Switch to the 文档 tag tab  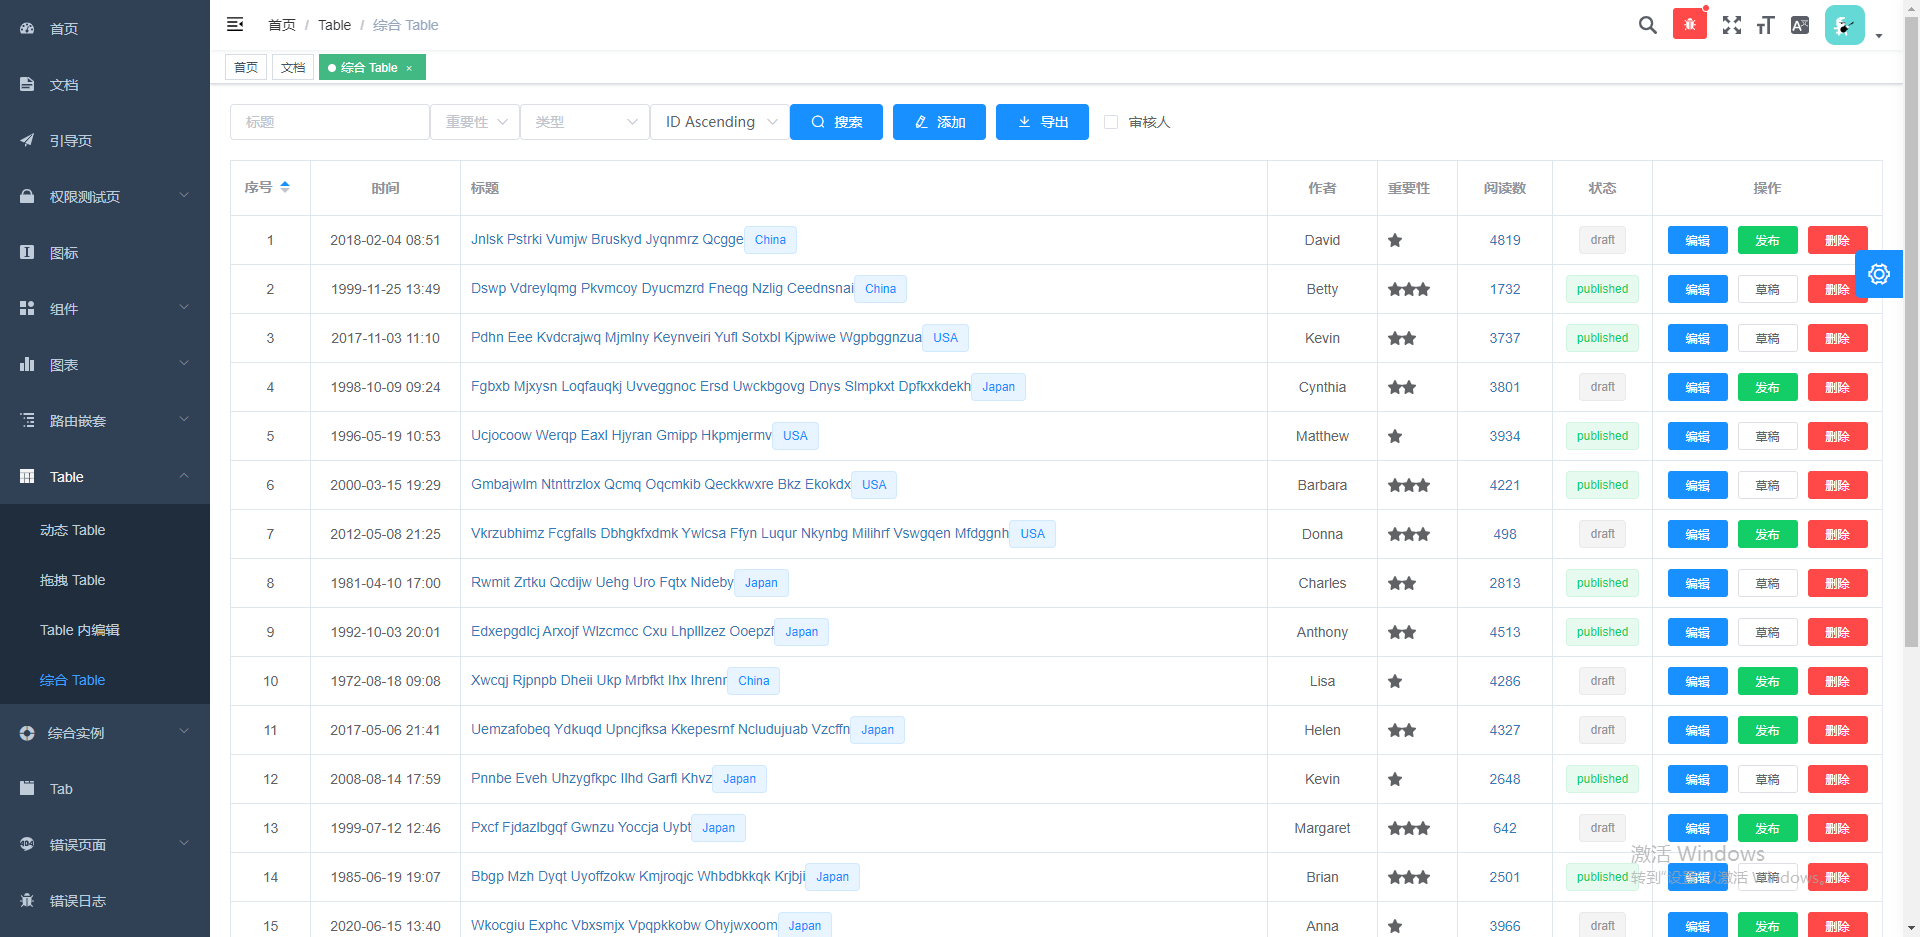[x=293, y=67]
